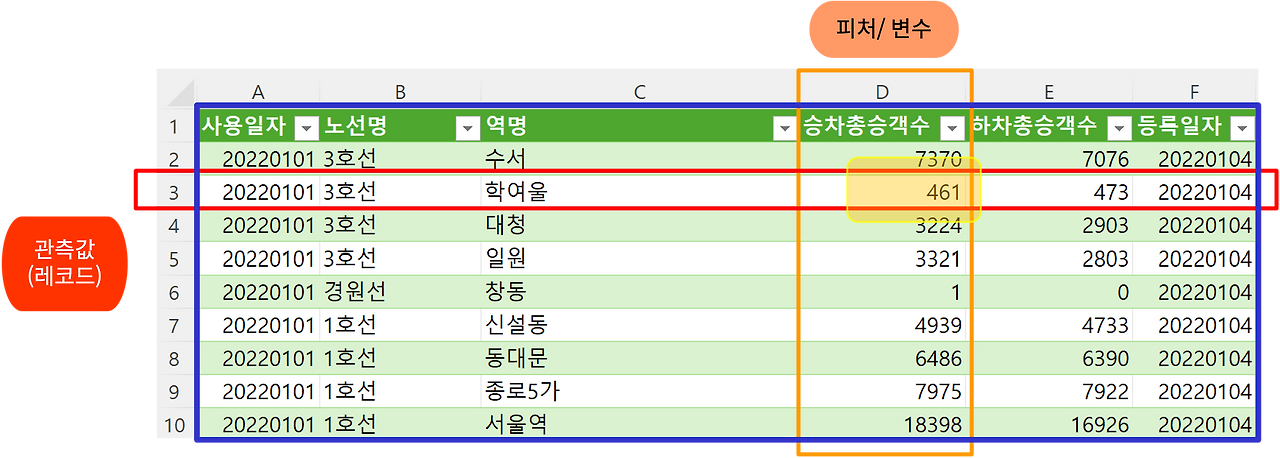The image size is (1280, 458).
Task: Click the 승차총승객수 header cell text
Action: 867,126
